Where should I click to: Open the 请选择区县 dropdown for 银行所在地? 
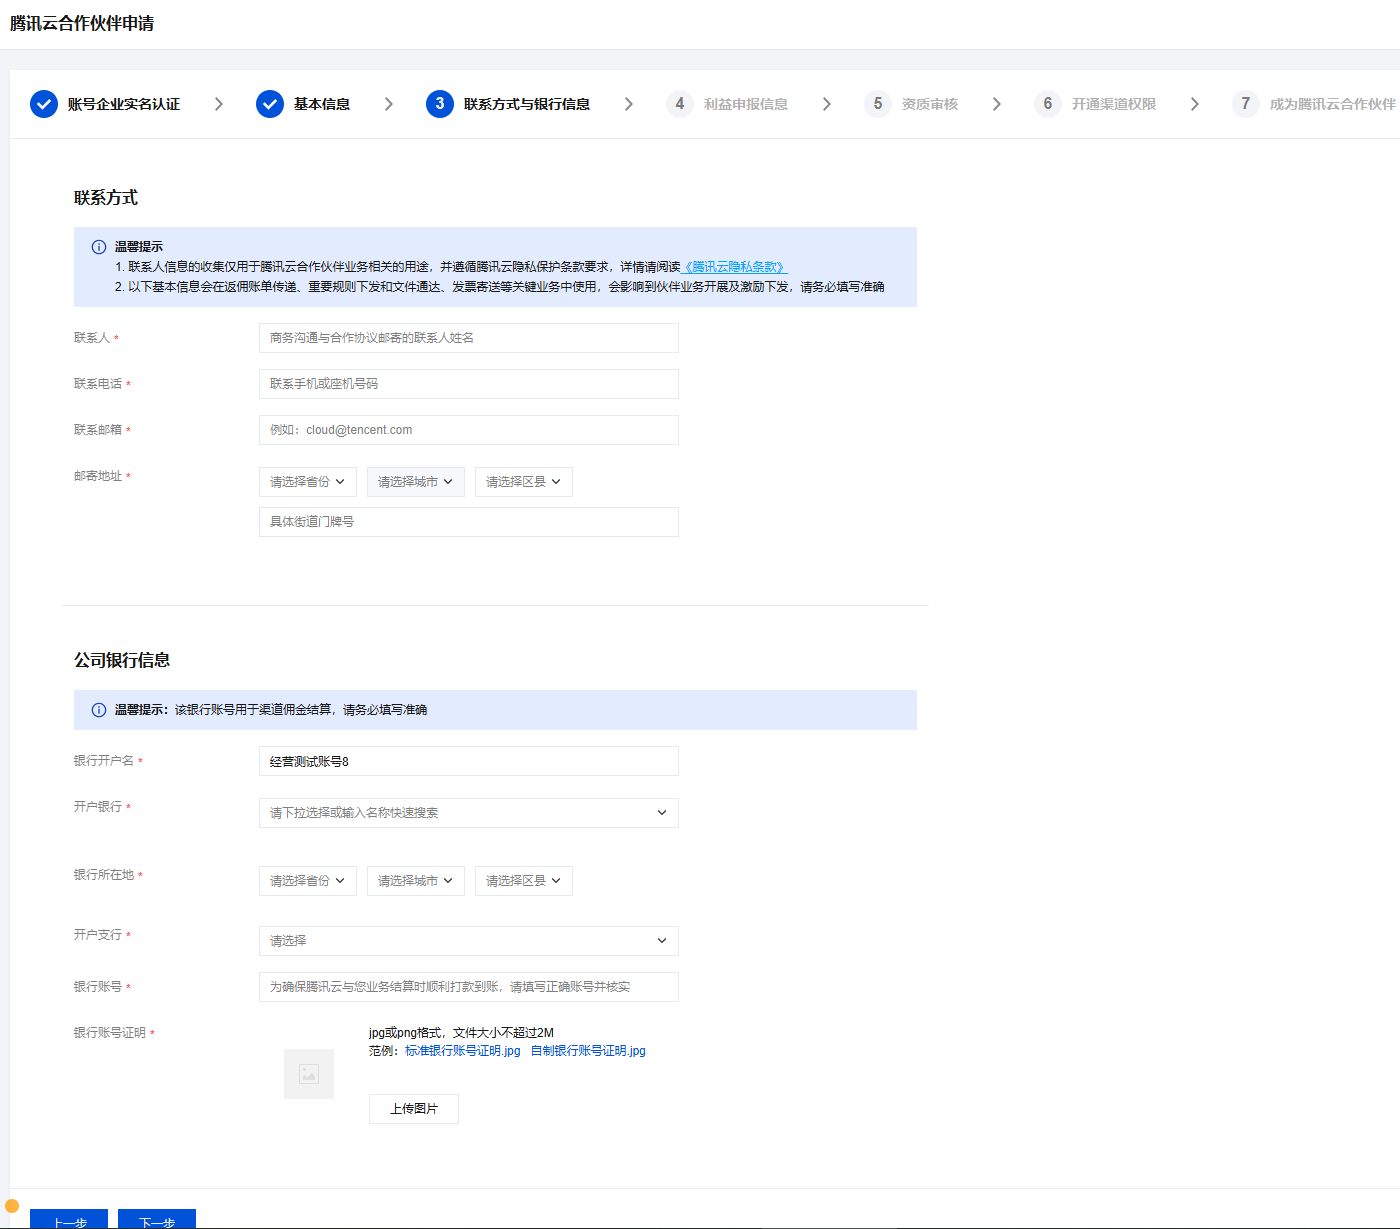pos(524,881)
